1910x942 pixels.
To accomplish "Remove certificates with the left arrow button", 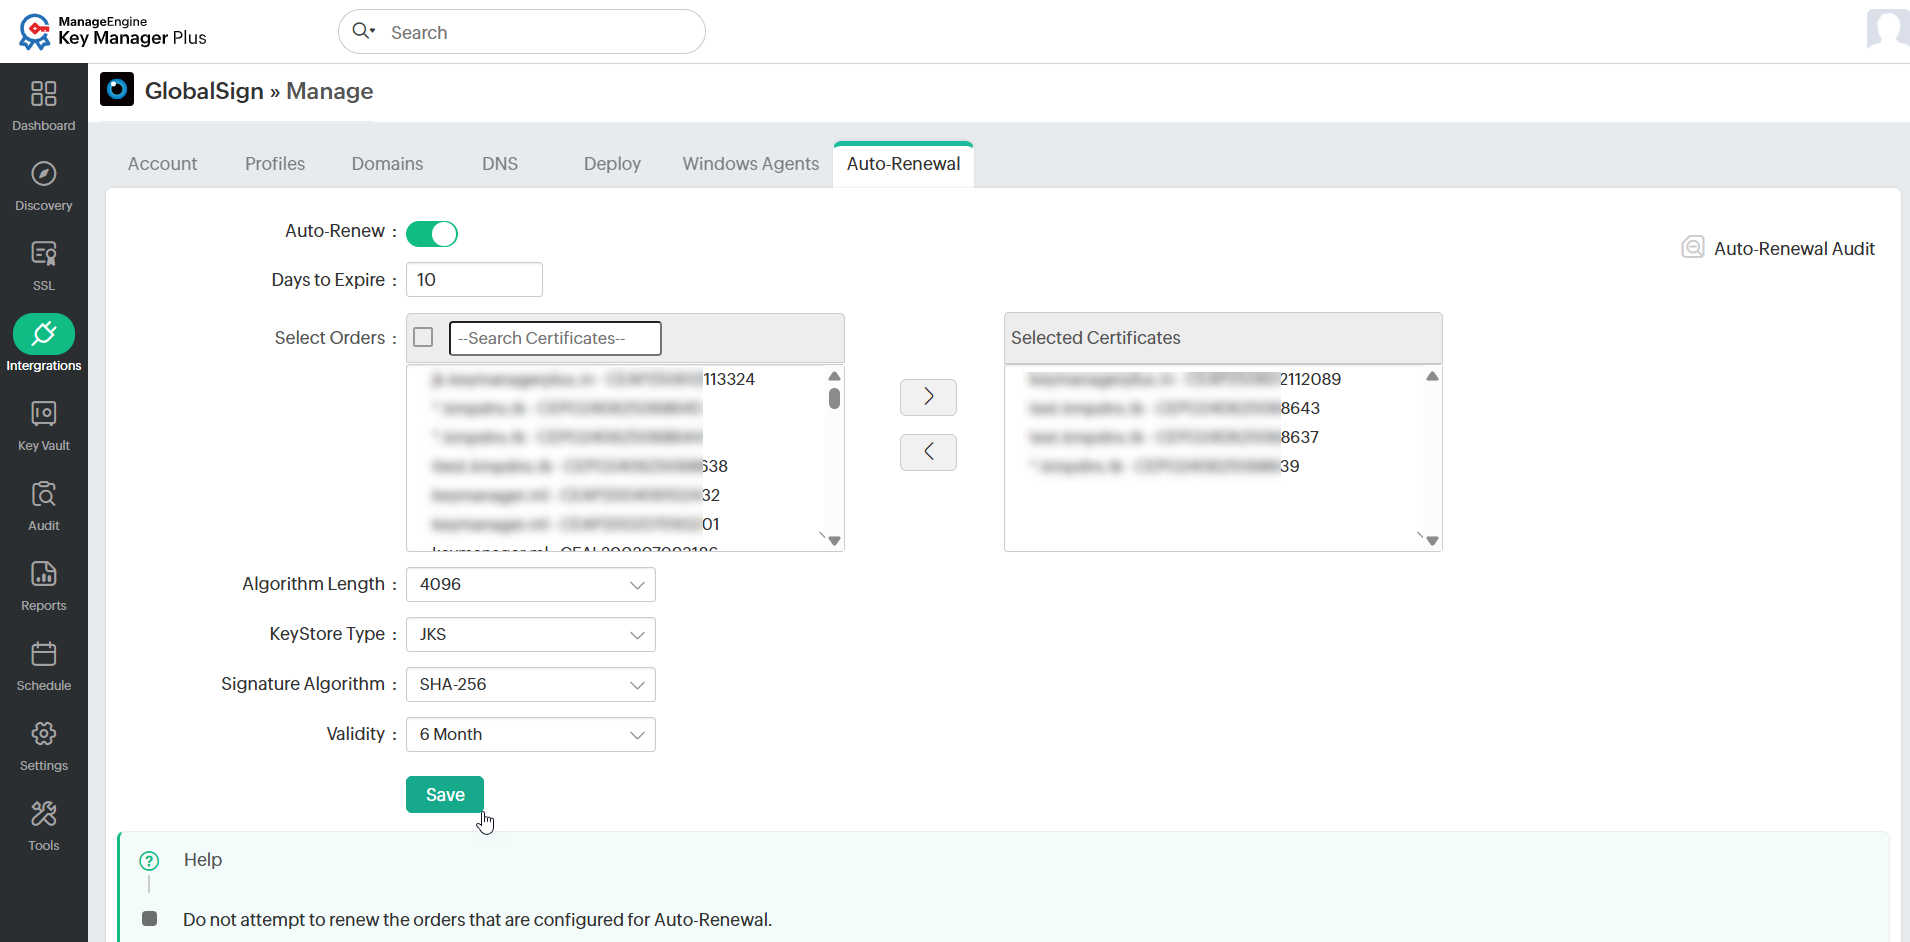I will coord(928,452).
